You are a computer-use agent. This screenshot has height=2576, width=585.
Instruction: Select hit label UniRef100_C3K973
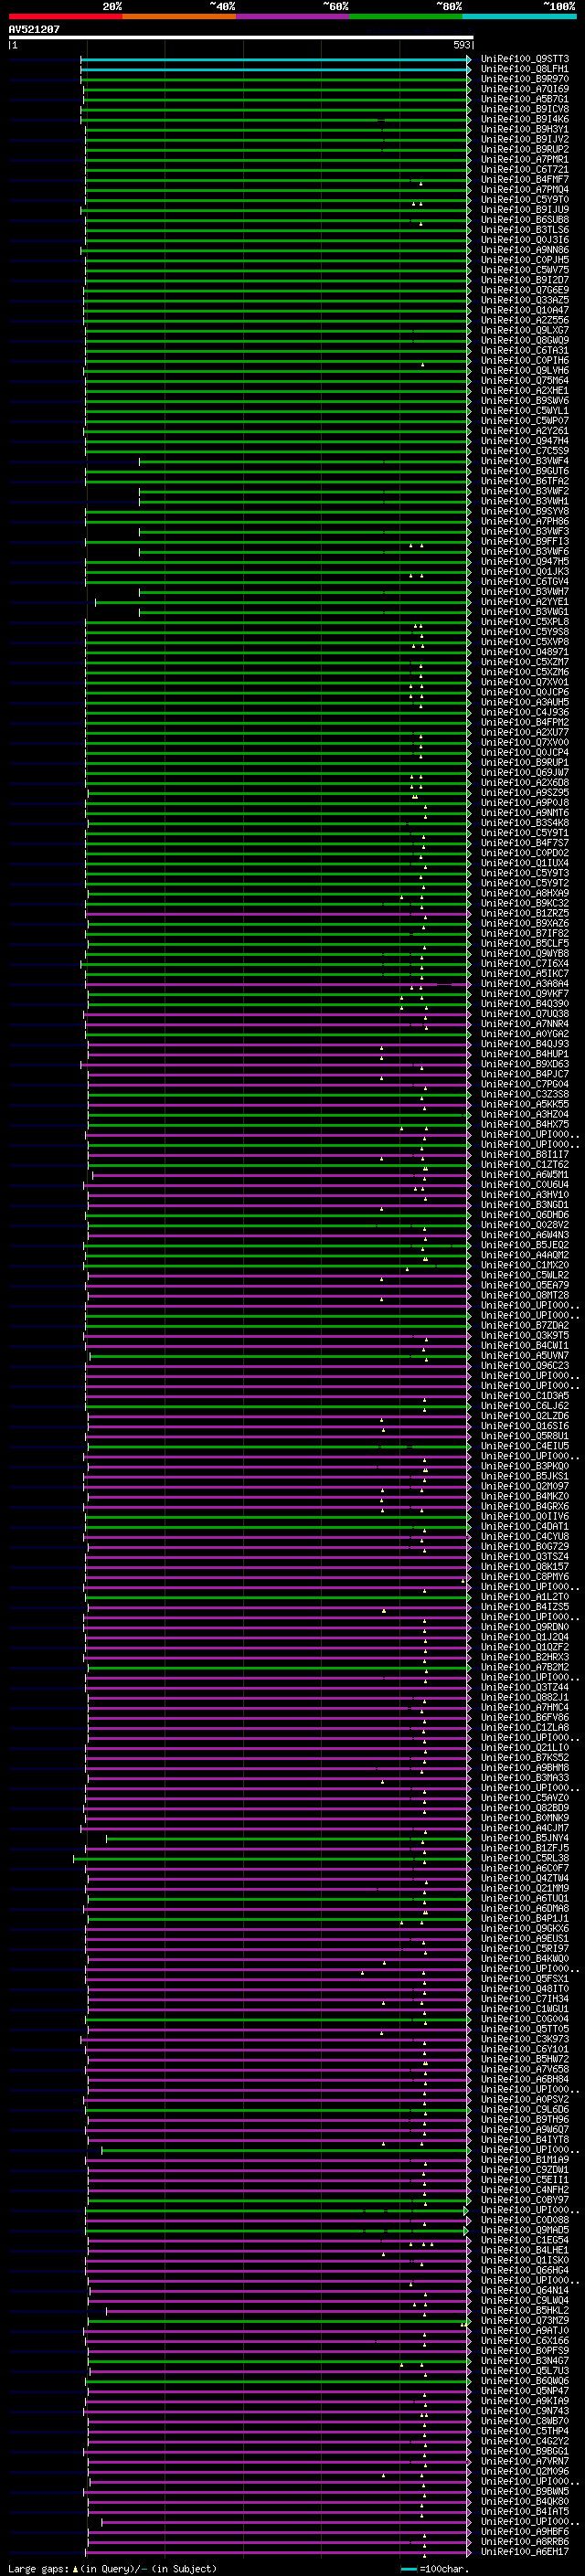525,2039
